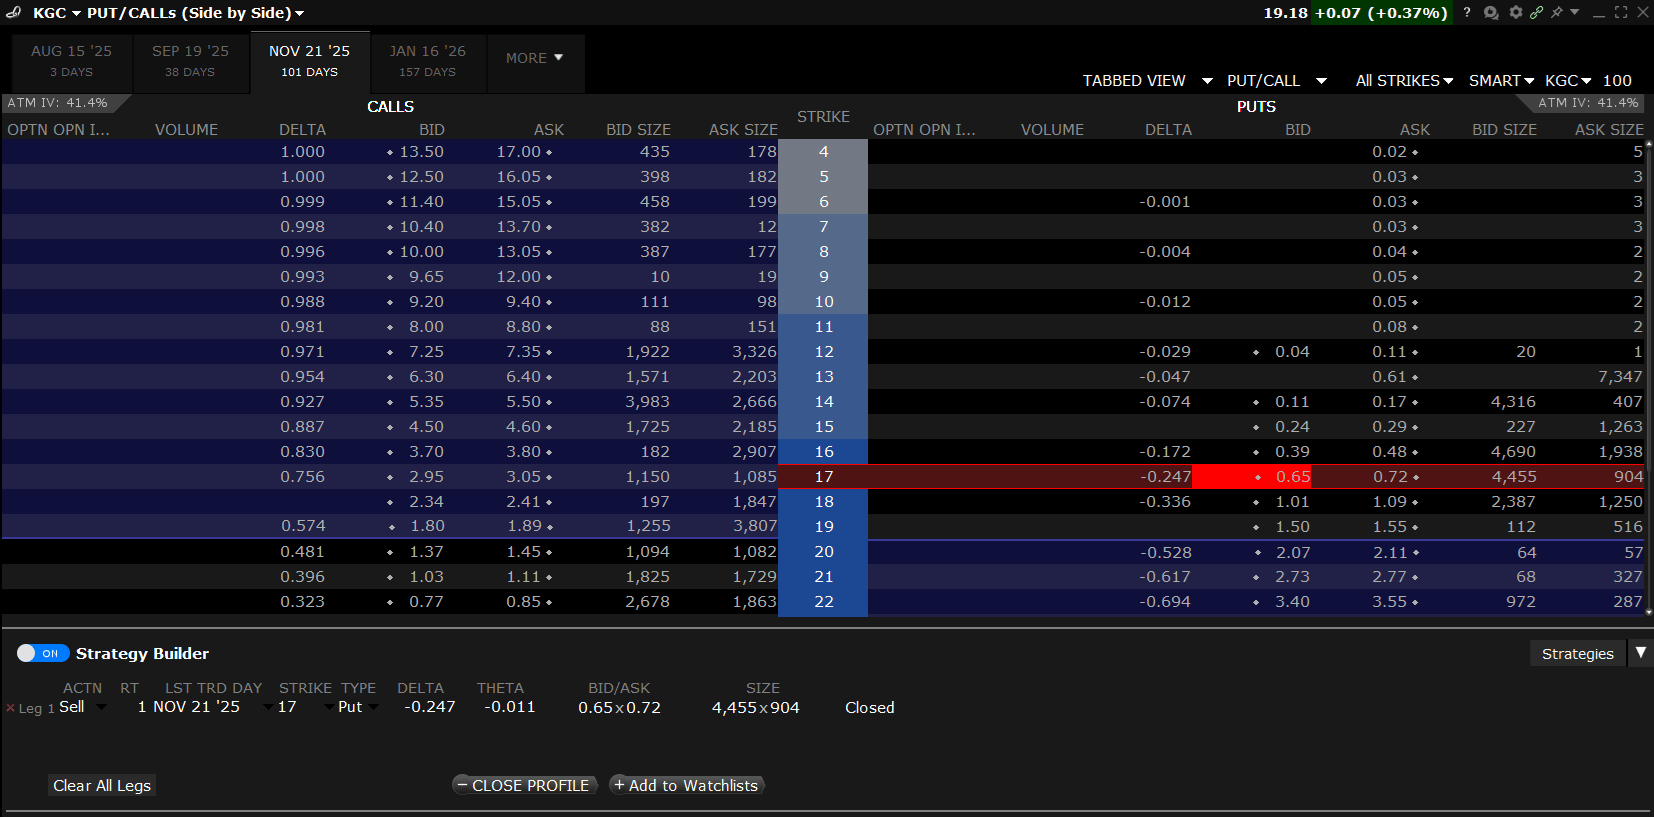
Task: Expand the title bar options arrow
Action: (x=1575, y=12)
